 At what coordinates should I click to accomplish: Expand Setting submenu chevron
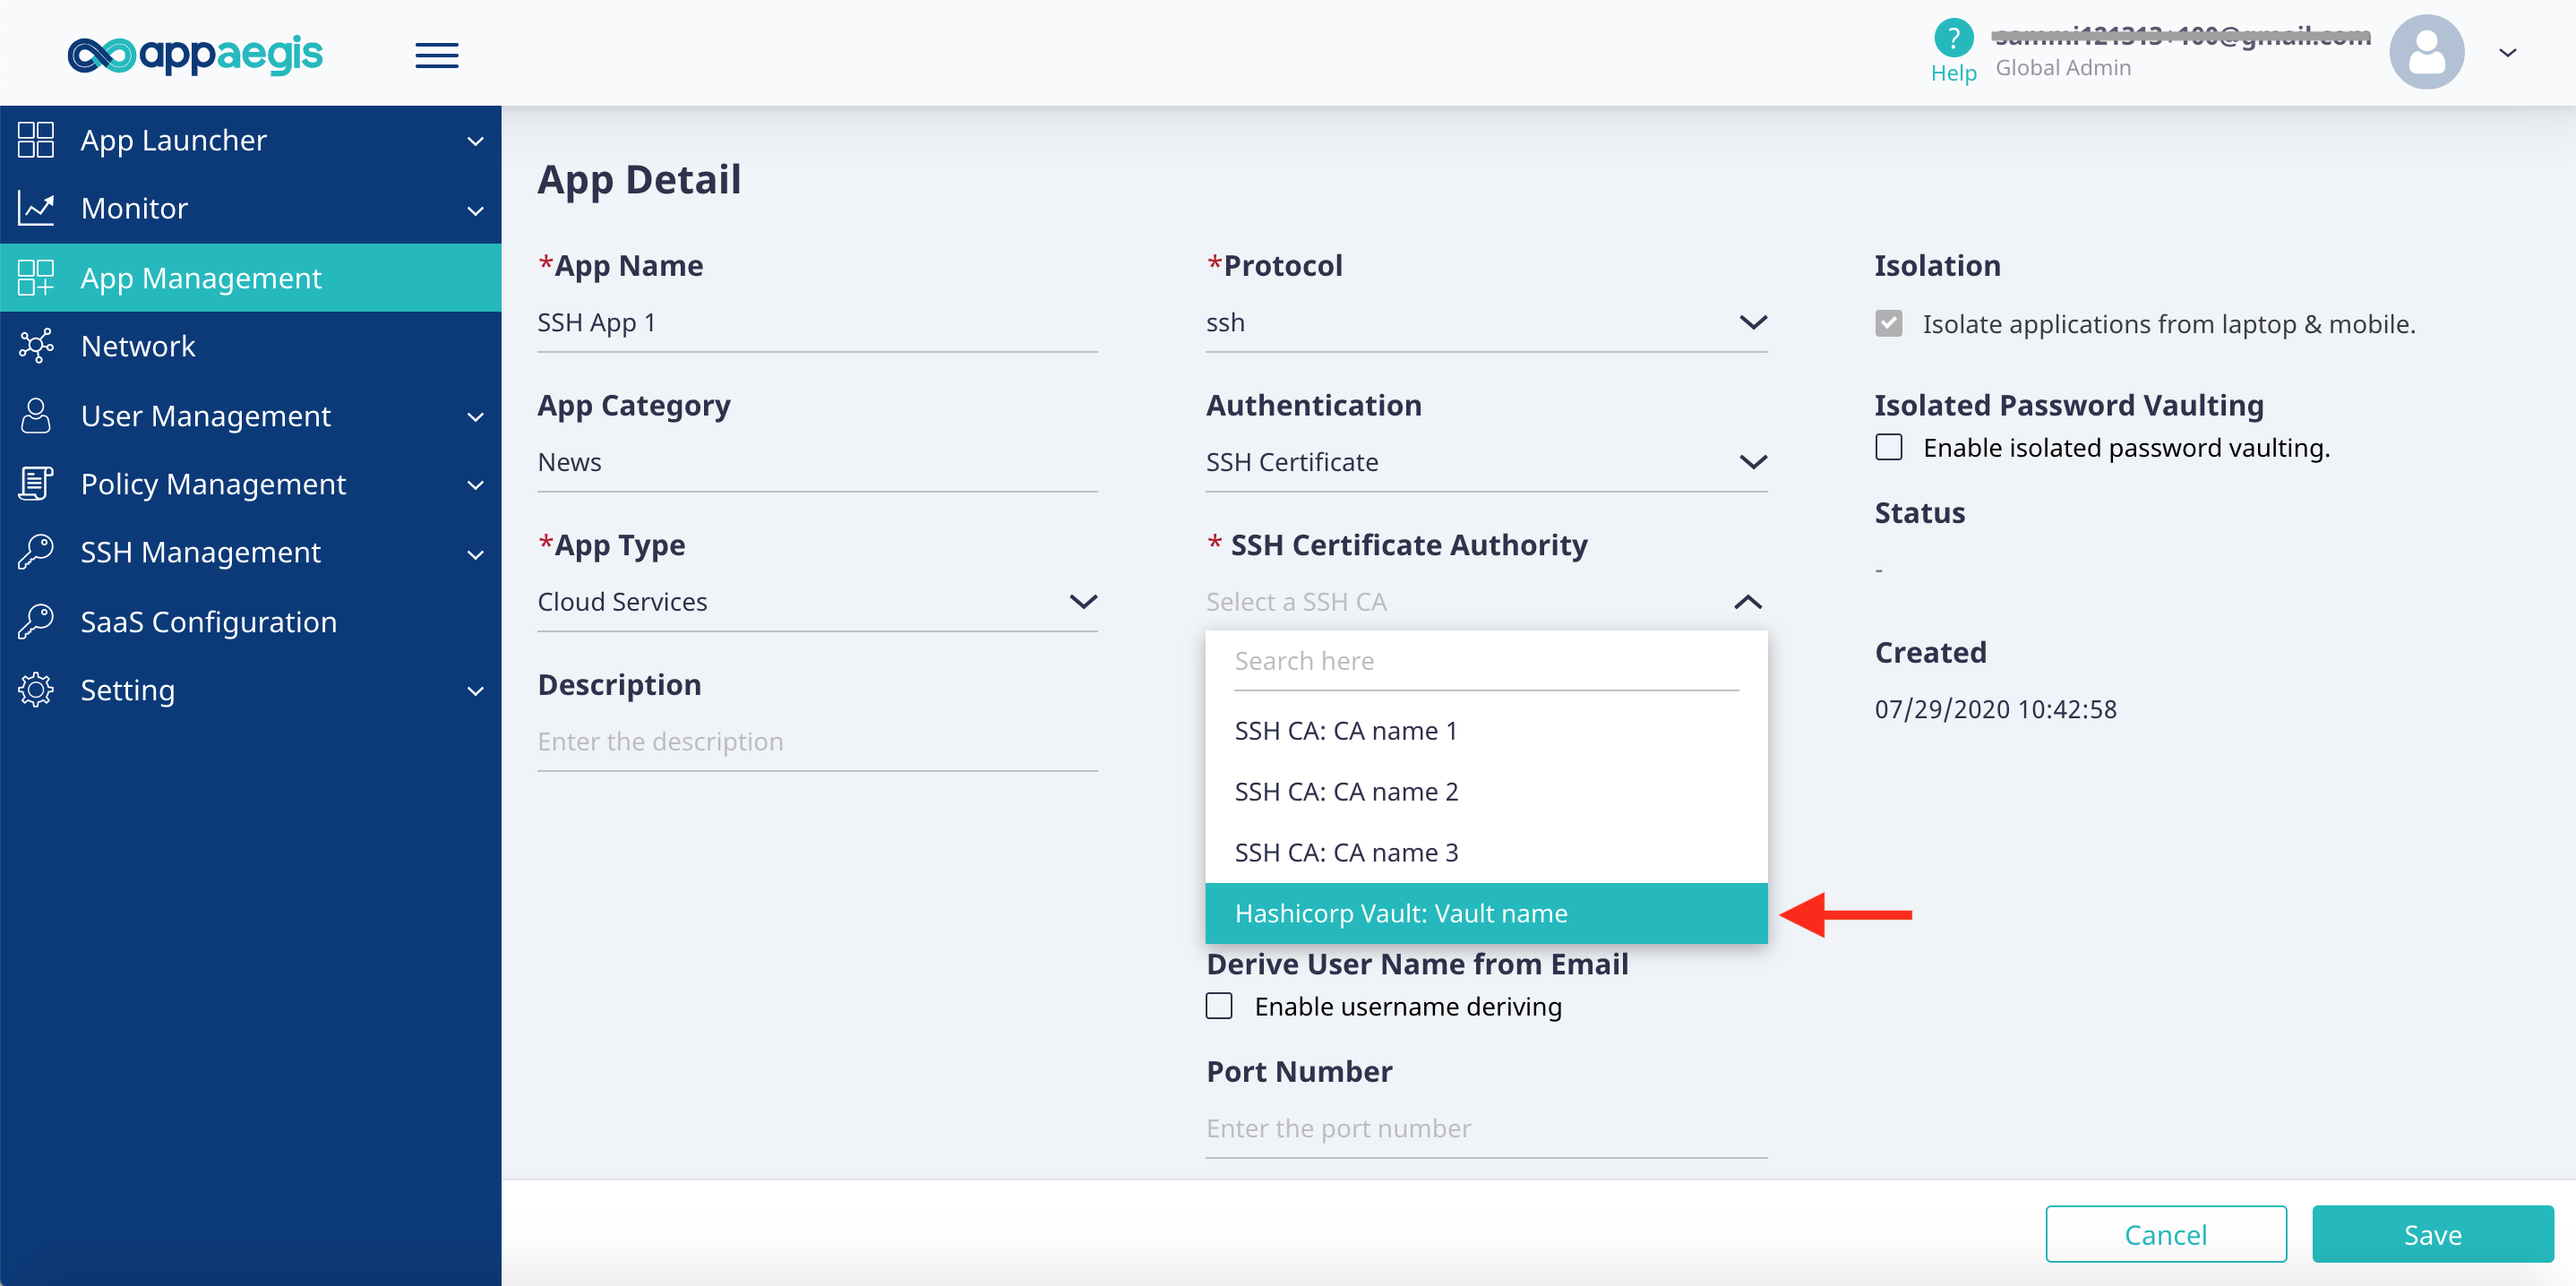pos(476,691)
